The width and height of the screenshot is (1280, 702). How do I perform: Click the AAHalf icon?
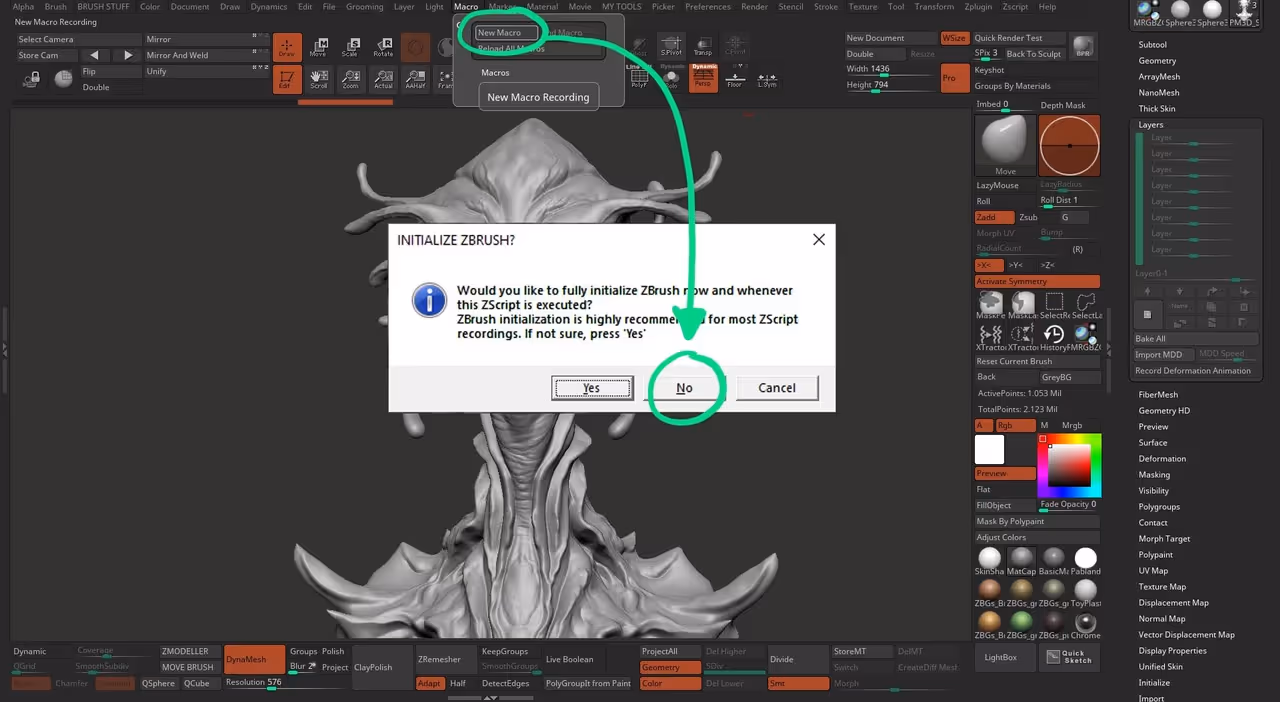point(415,79)
